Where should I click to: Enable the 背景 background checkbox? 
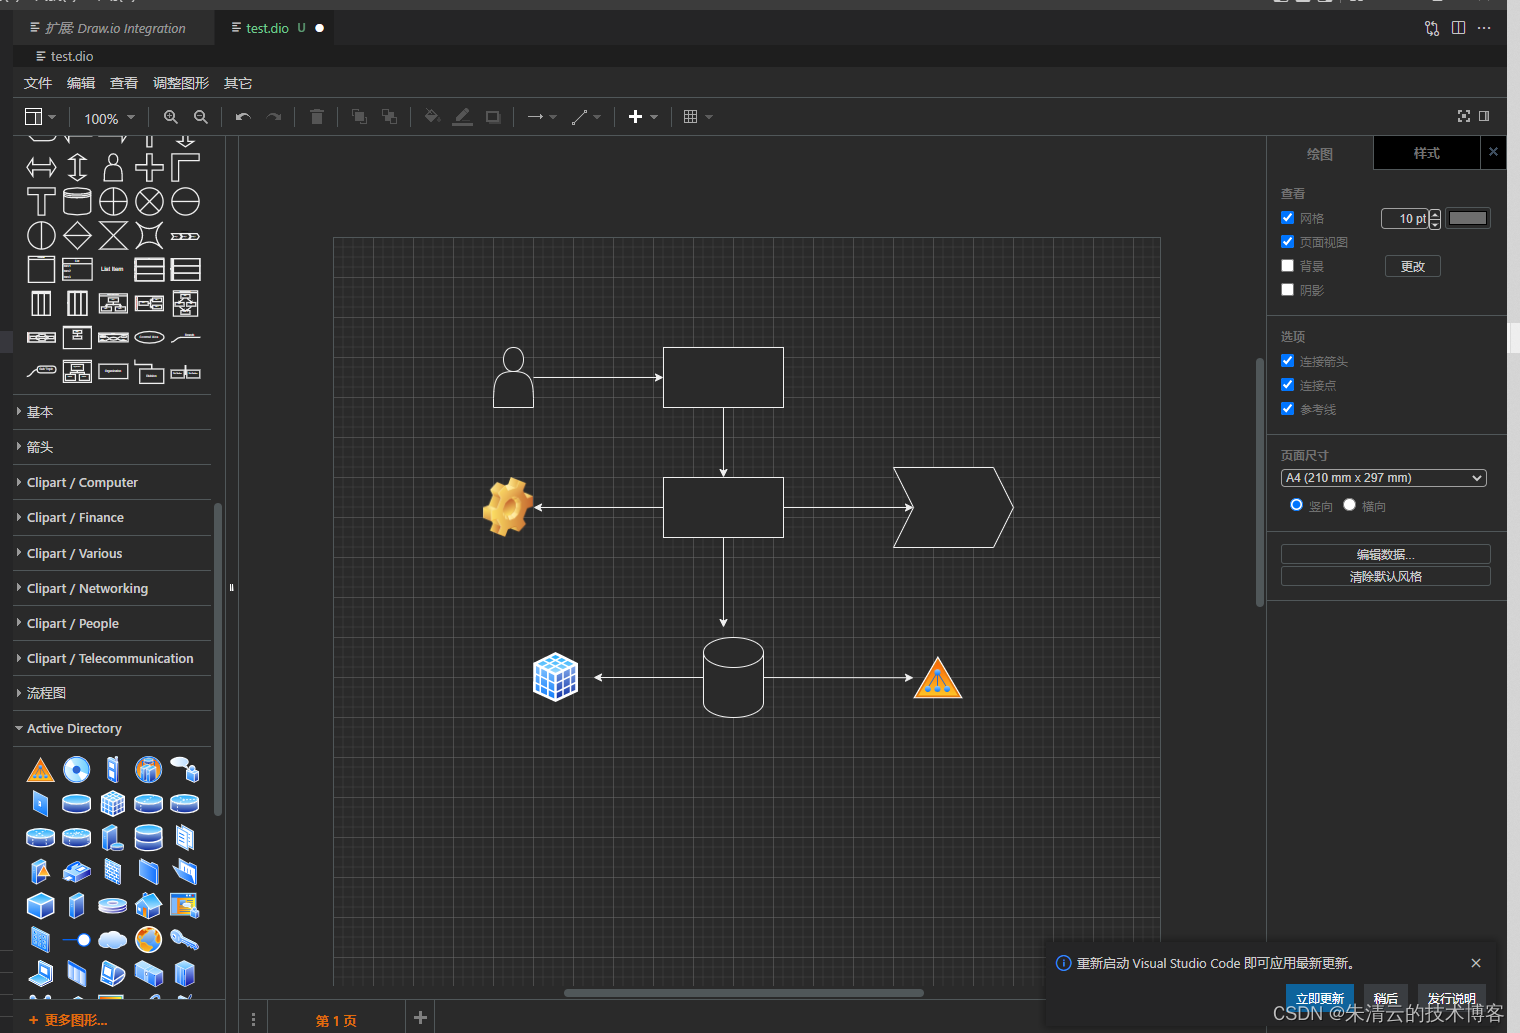click(1288, 265)
